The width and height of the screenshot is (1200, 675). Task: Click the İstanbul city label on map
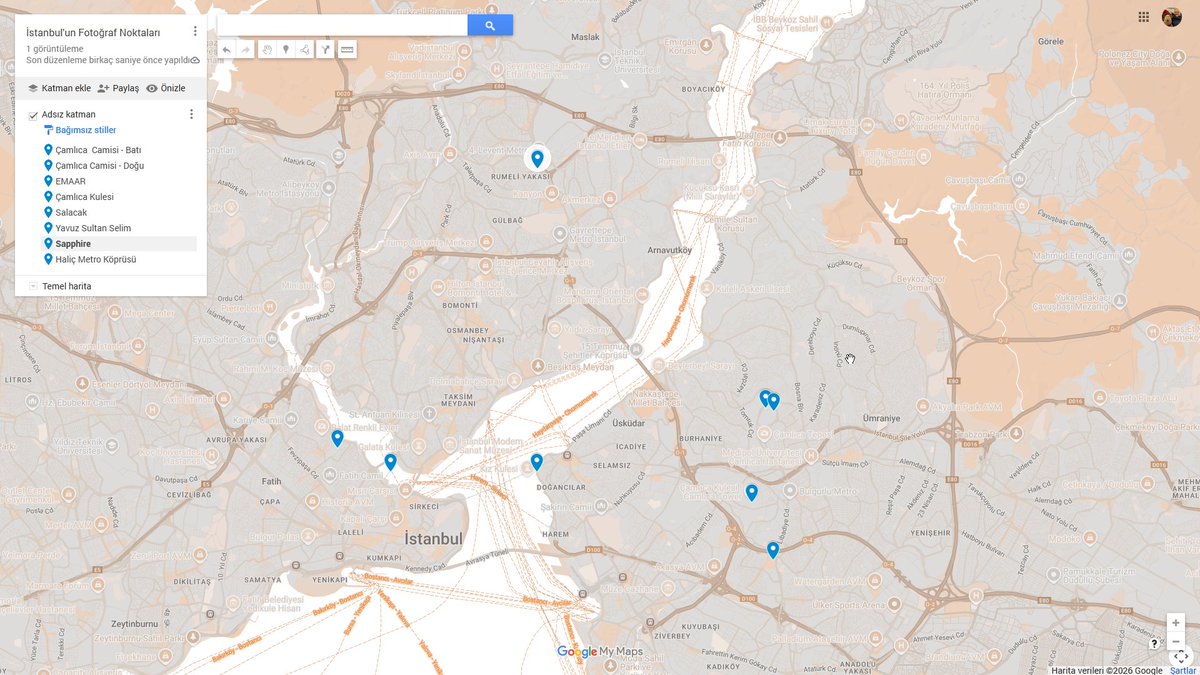coord(433,539)
